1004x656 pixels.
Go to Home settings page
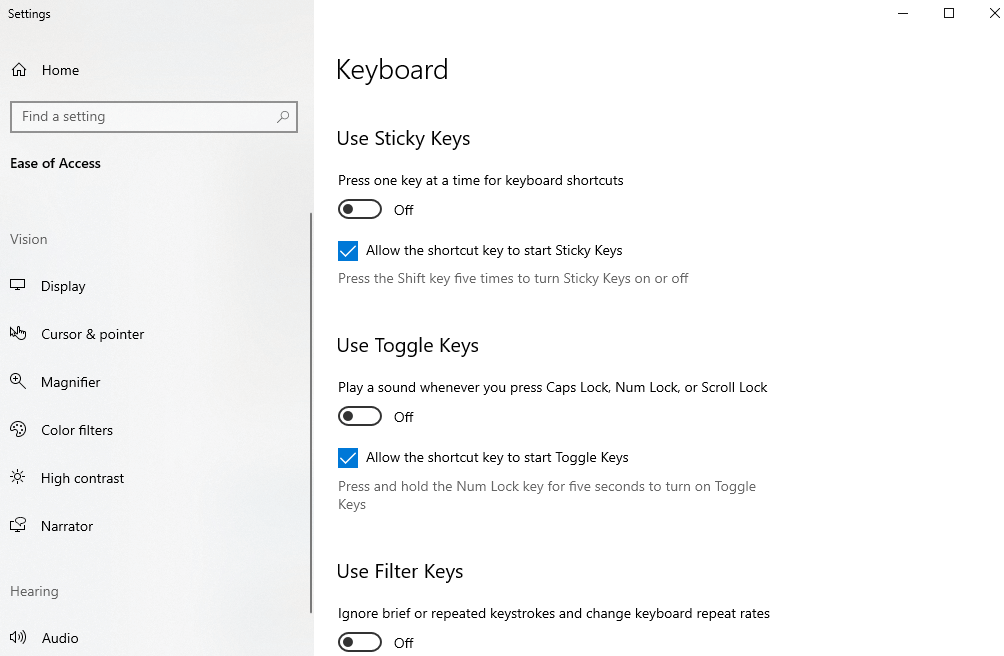point(60,69)
